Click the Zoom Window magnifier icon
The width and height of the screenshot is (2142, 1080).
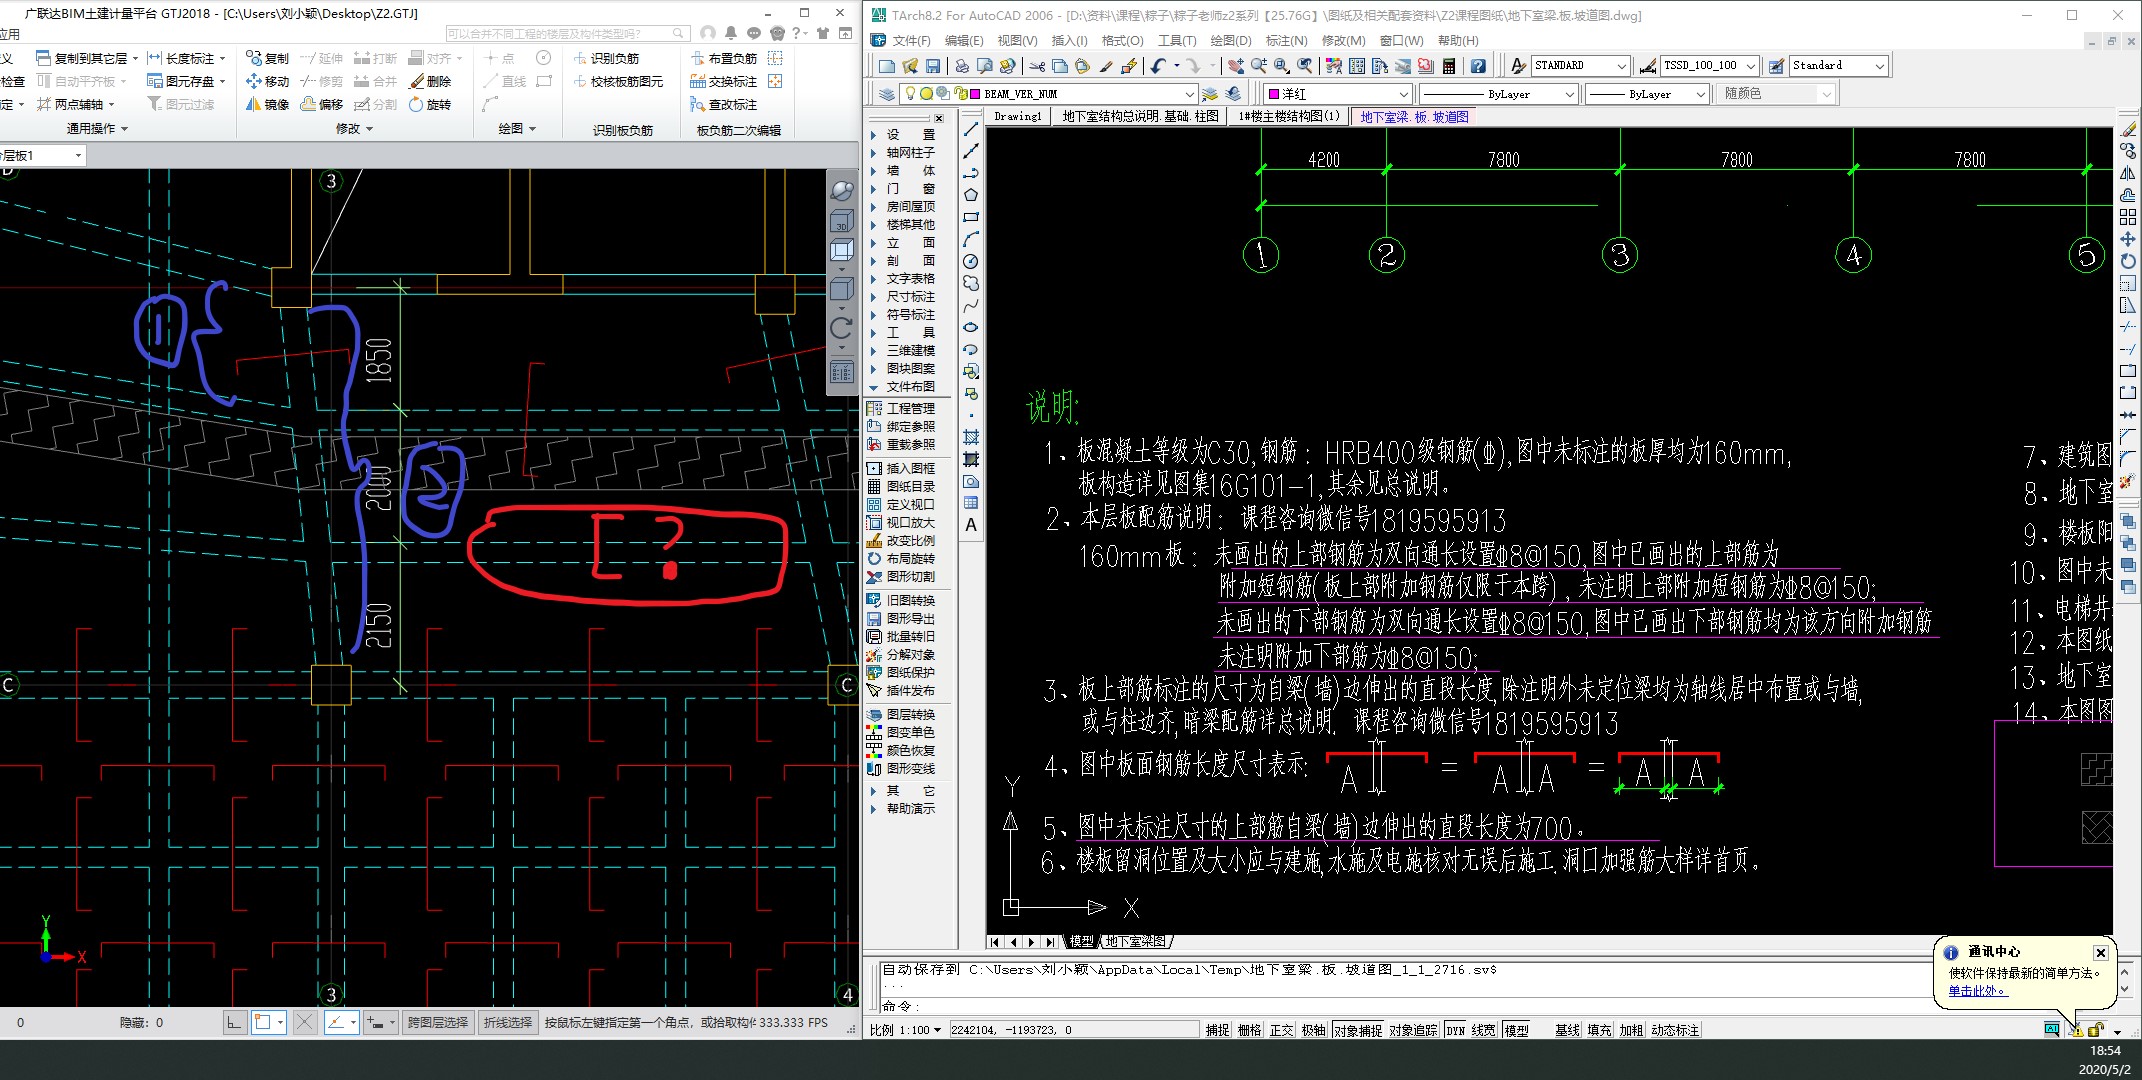pyautogui.click(x=1282, y=66)
